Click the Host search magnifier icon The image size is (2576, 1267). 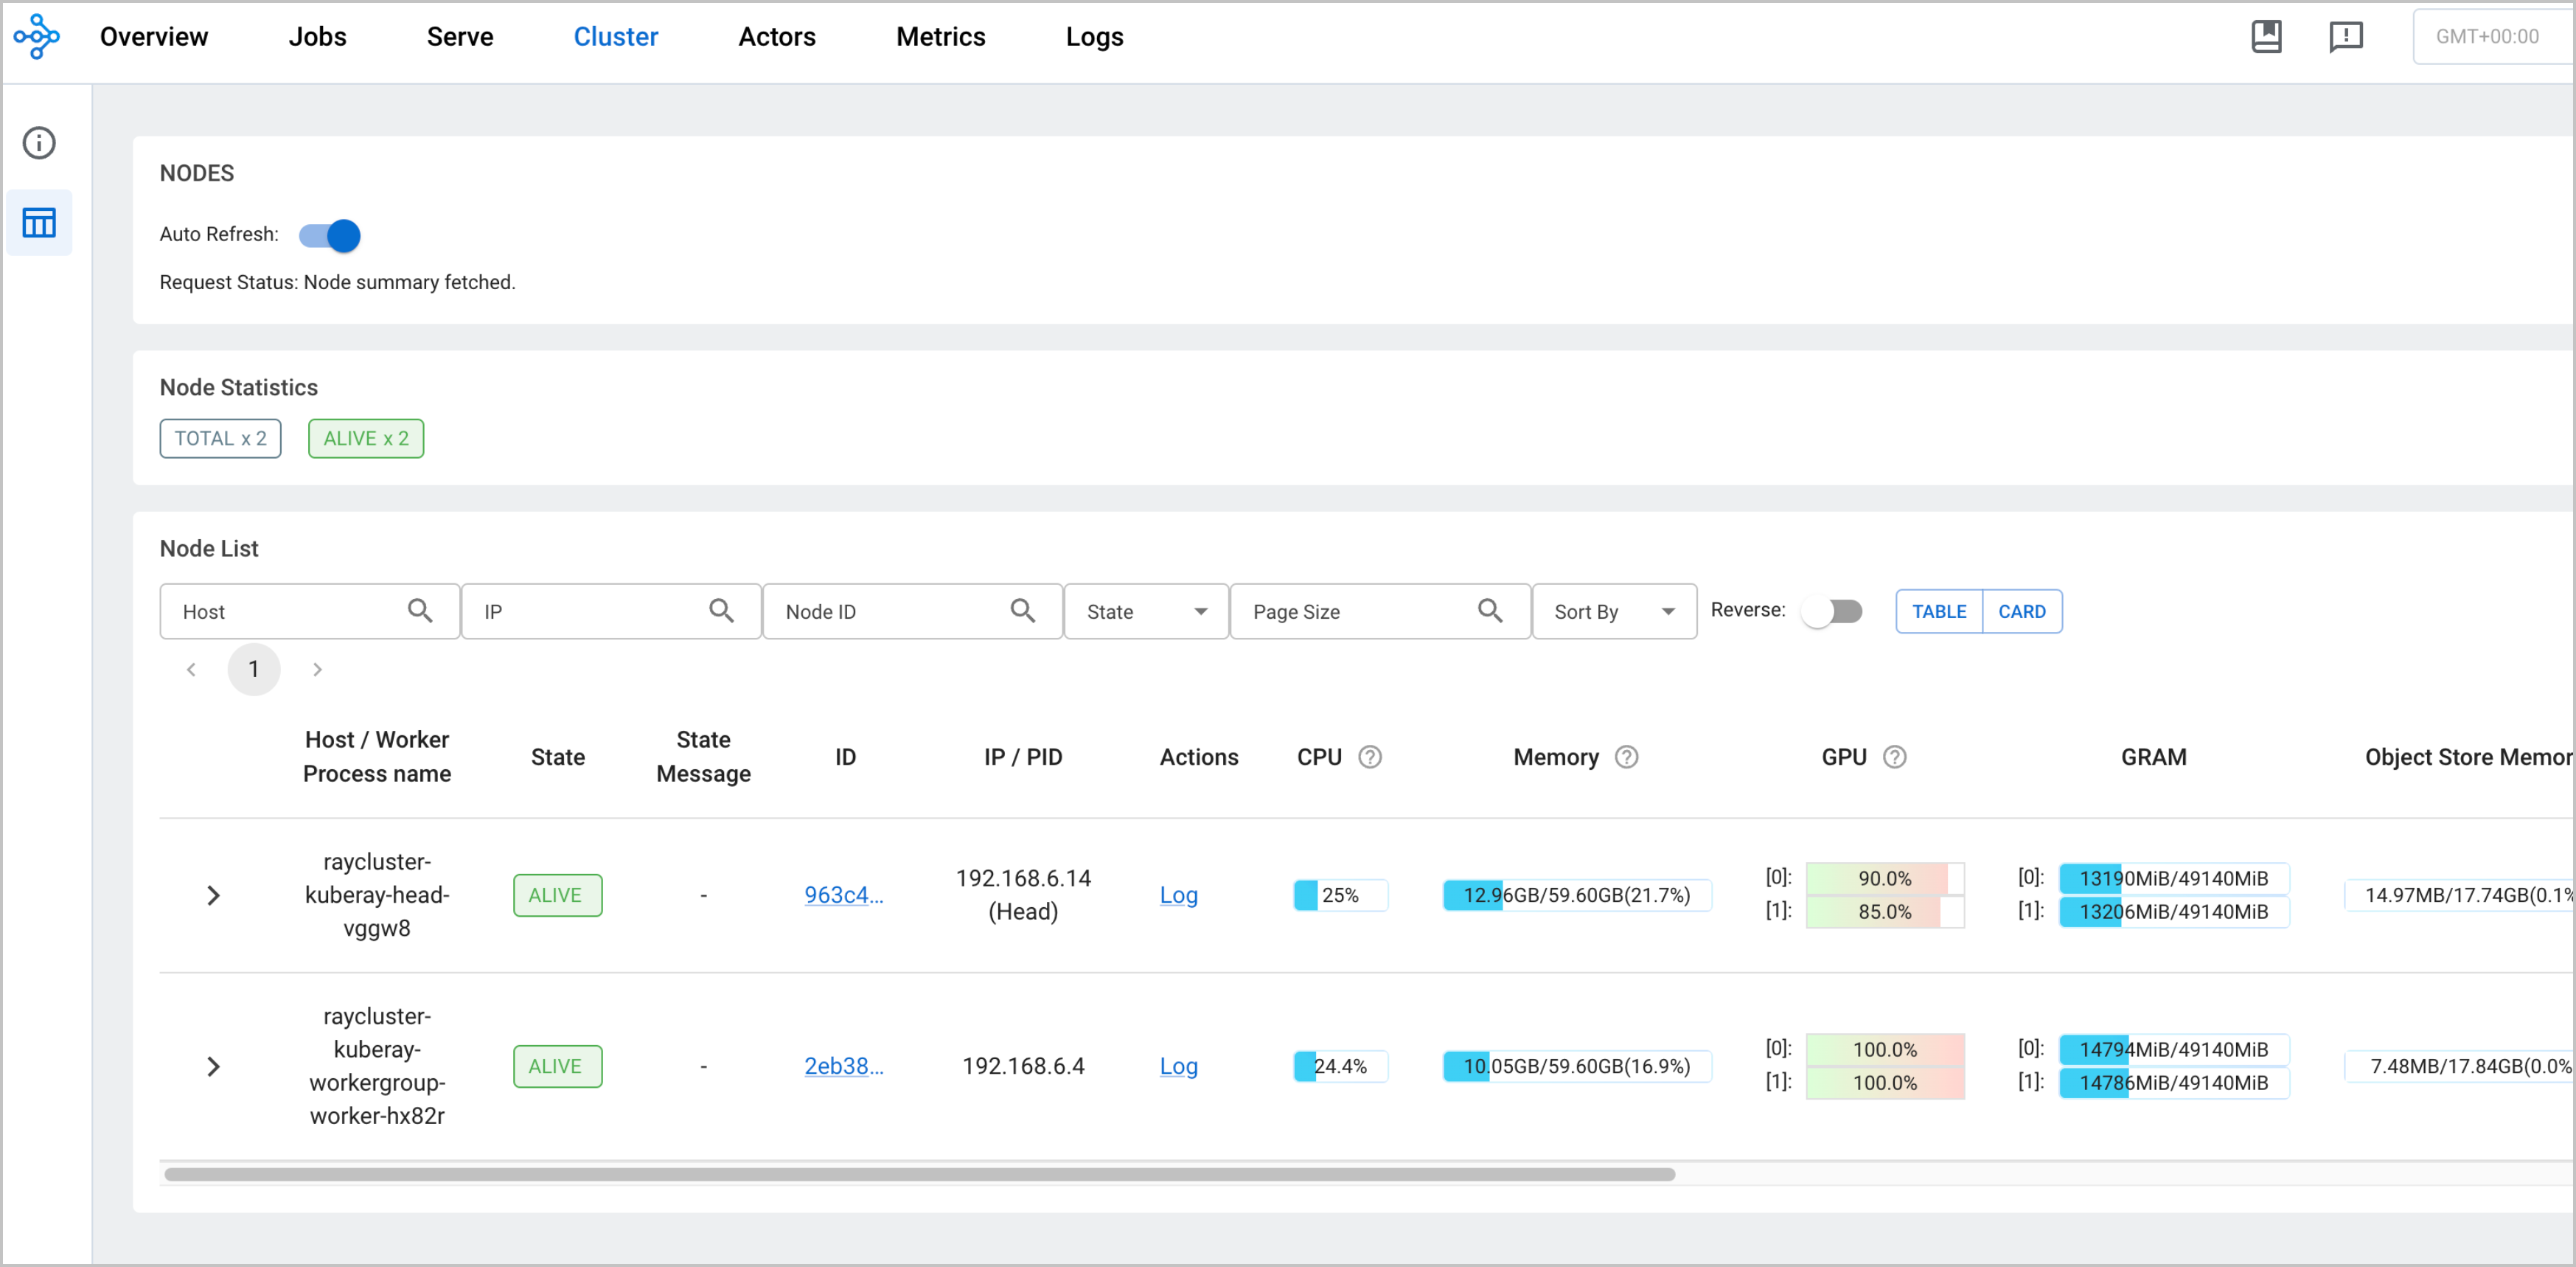pyautogui.click(x=420, y=610)
